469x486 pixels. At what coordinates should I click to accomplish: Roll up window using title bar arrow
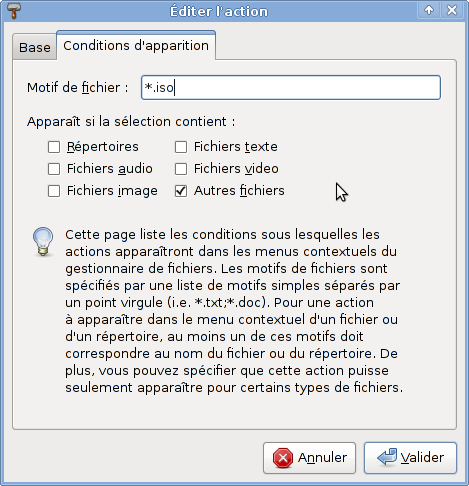(429, 10)
